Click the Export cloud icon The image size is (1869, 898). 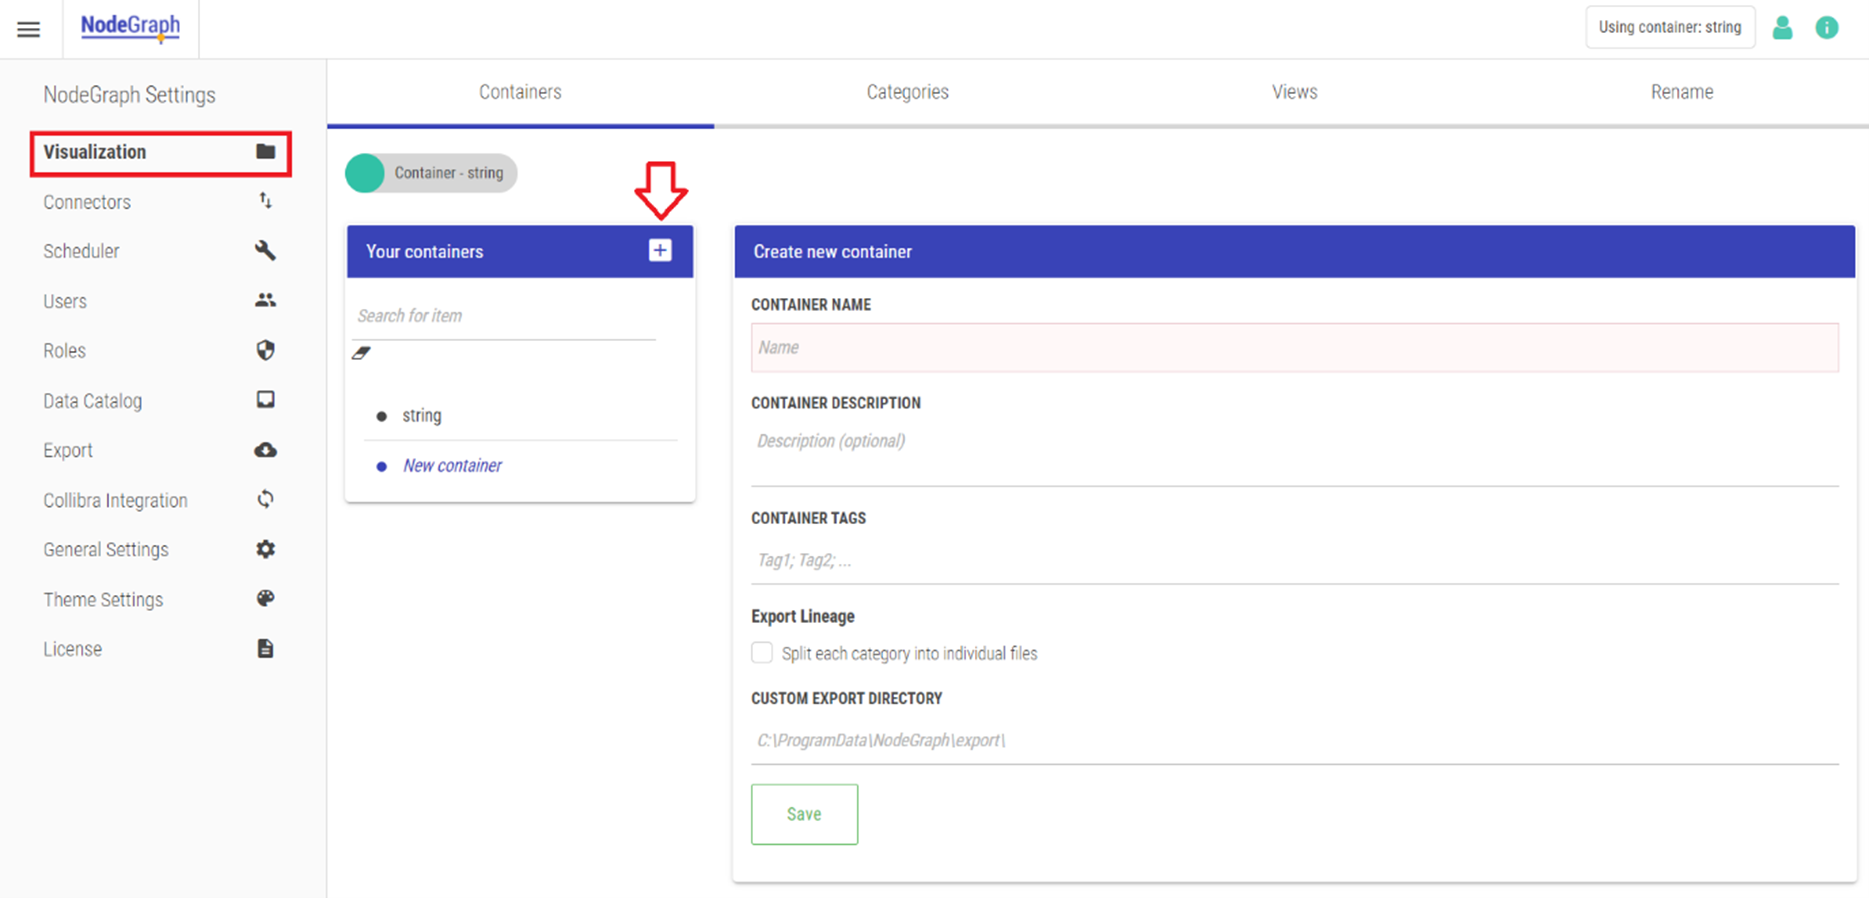click(x=265, y=450)
